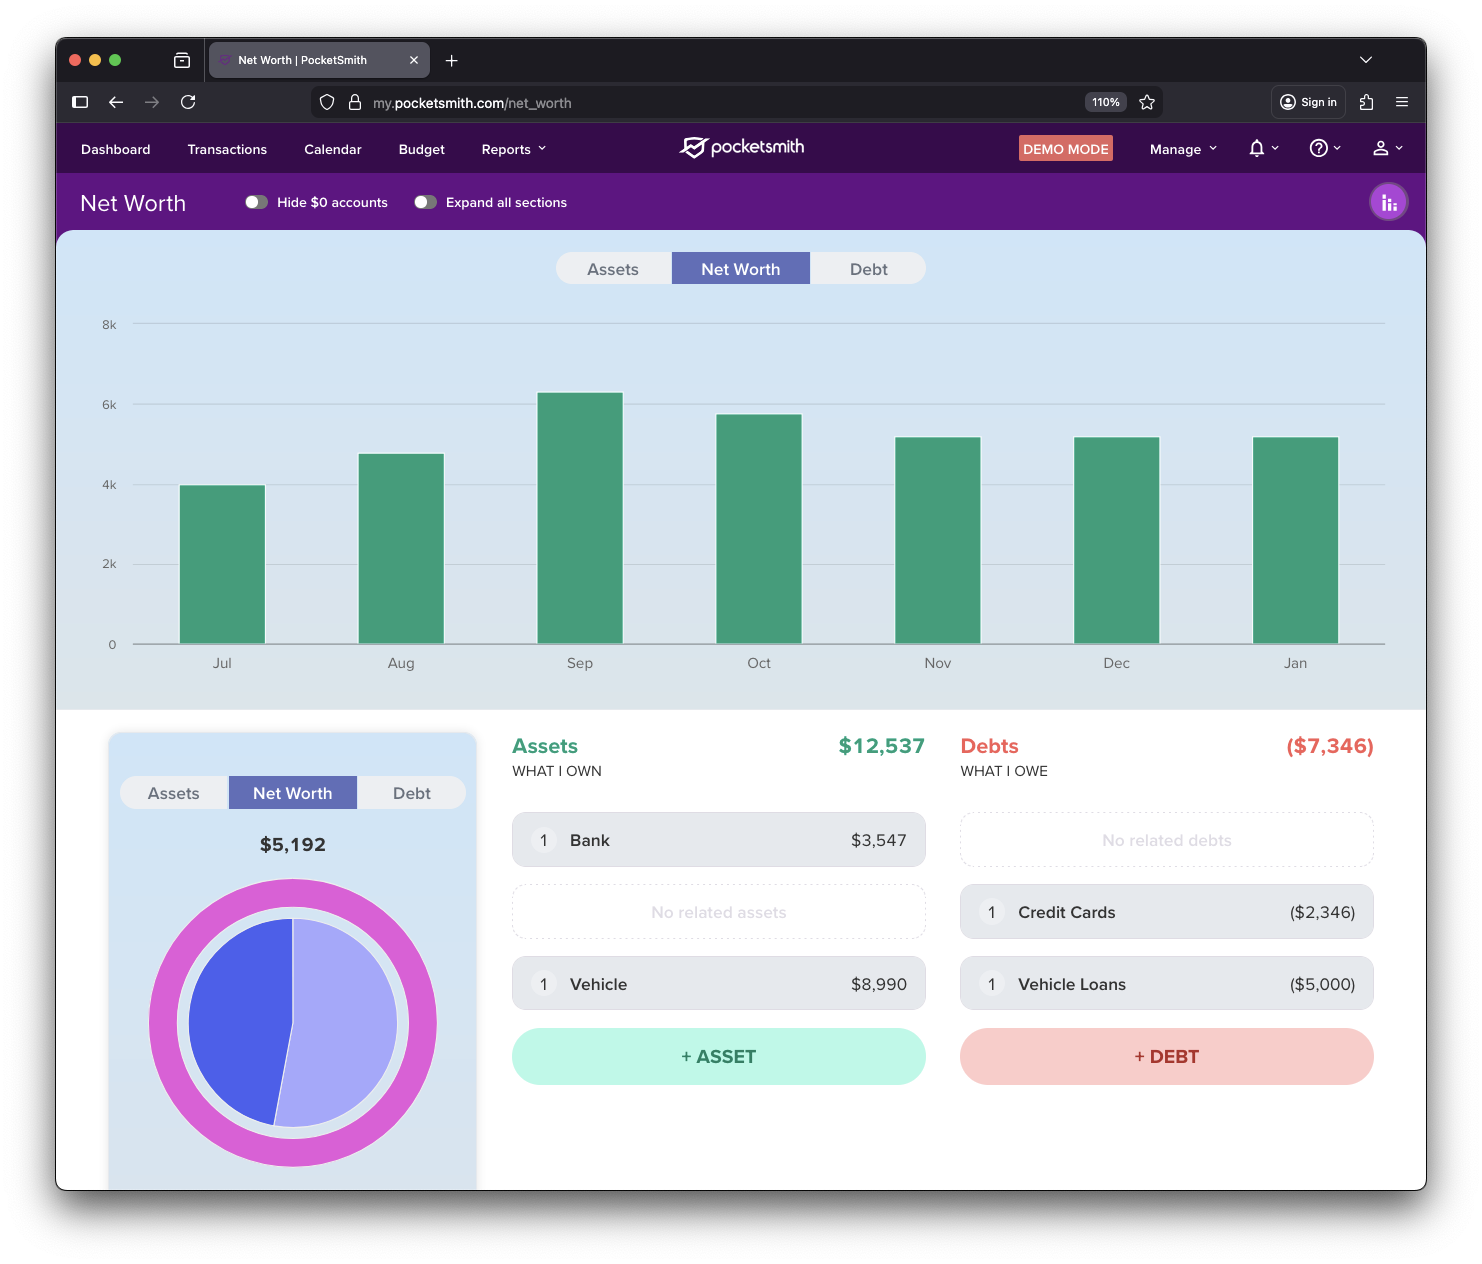Click the purple chart icon button
Image resolution: width=1482 pixels, height=1264 pixels.
click(x=1388, y=203)
